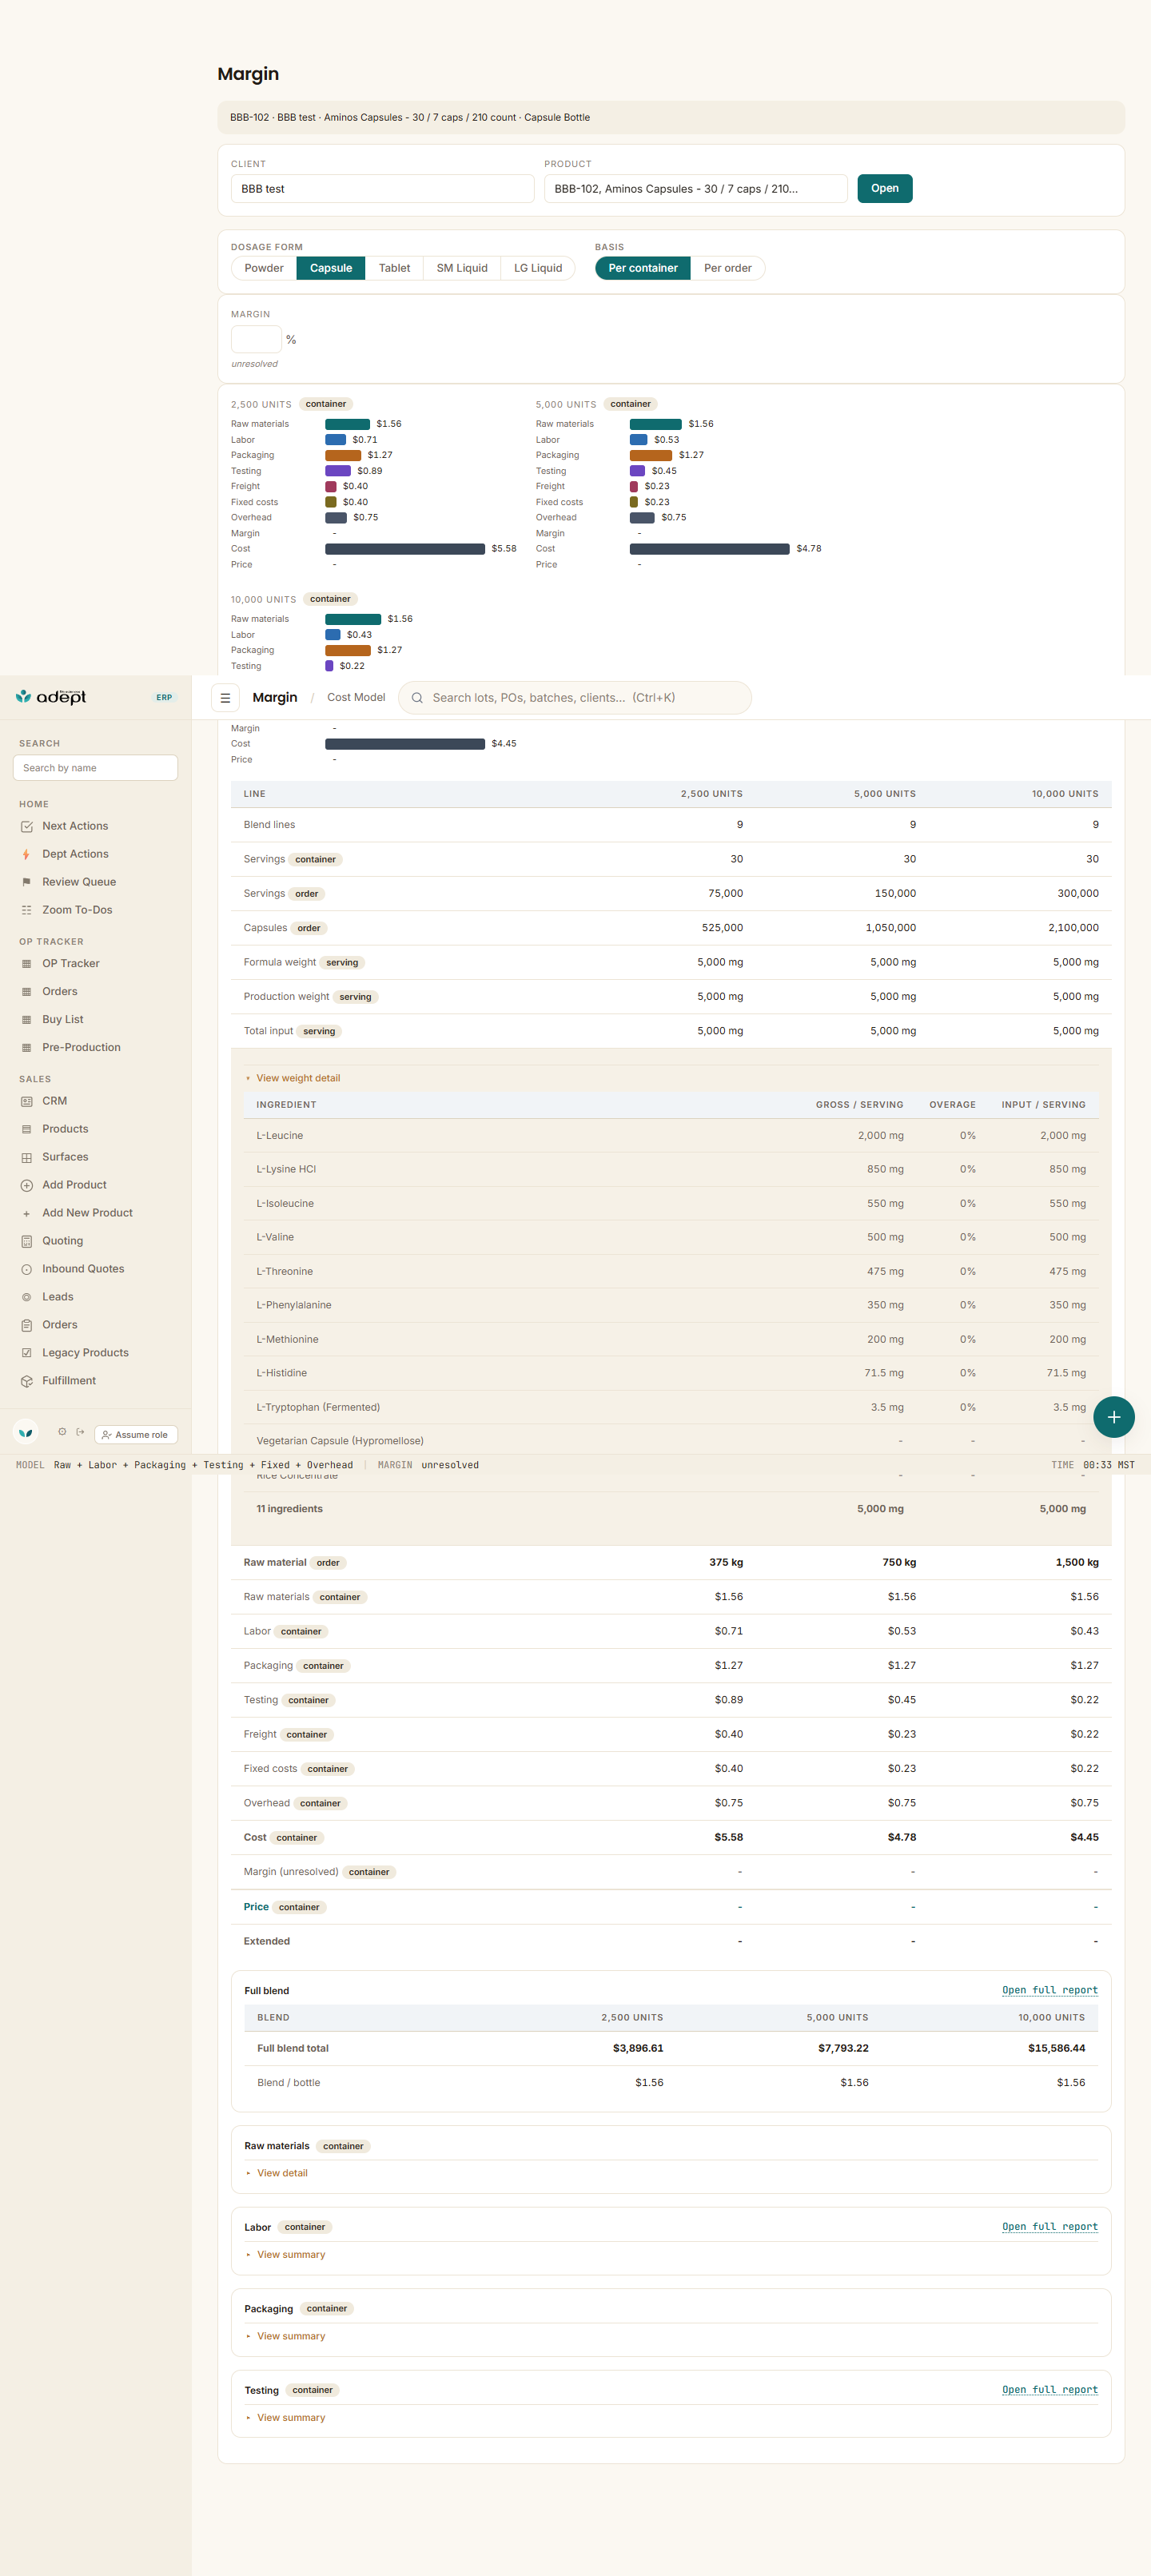Click 5,000 units Raw materials teal bar
Viewport: 1151px width, 2576px height.
(656, 424)
